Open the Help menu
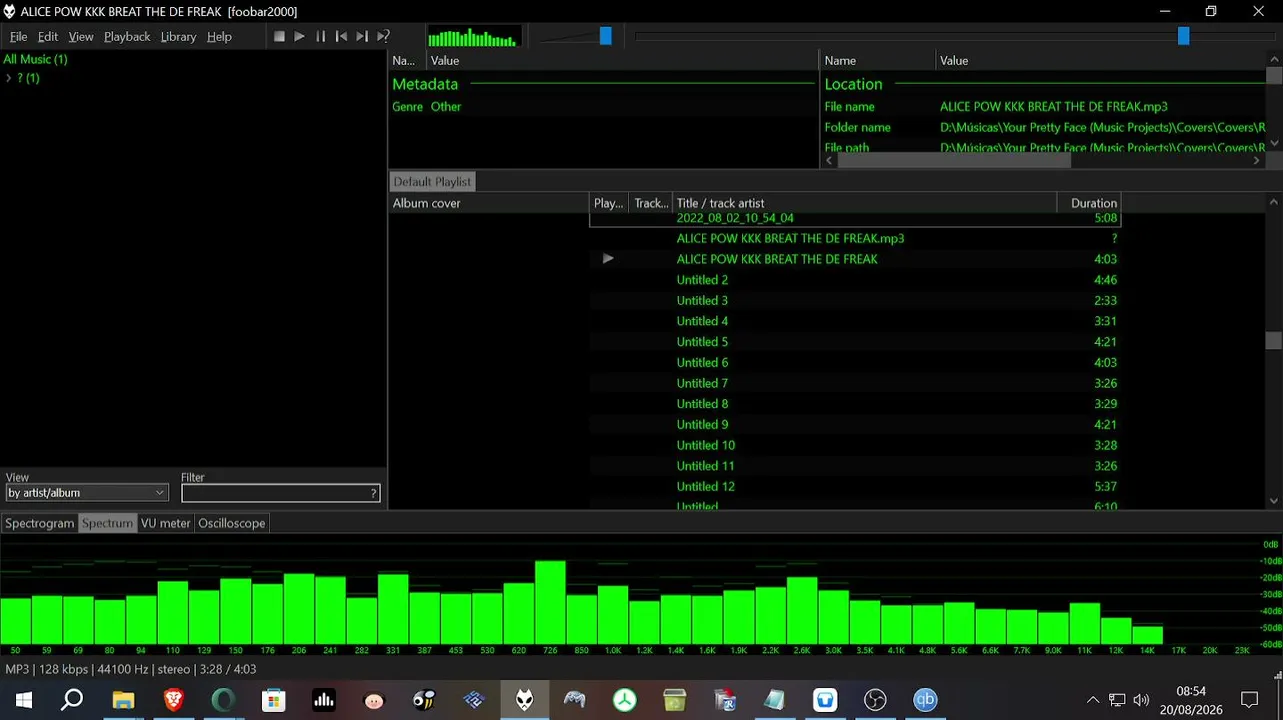The image size is (1283, 720). click(219, 37)
